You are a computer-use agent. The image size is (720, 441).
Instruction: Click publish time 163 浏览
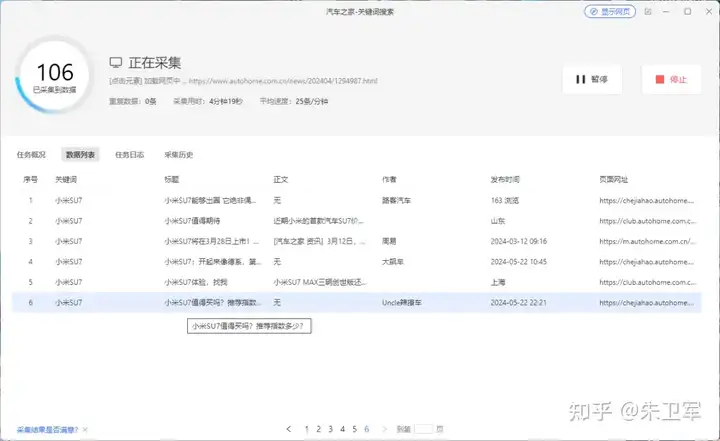click(505, 201)
